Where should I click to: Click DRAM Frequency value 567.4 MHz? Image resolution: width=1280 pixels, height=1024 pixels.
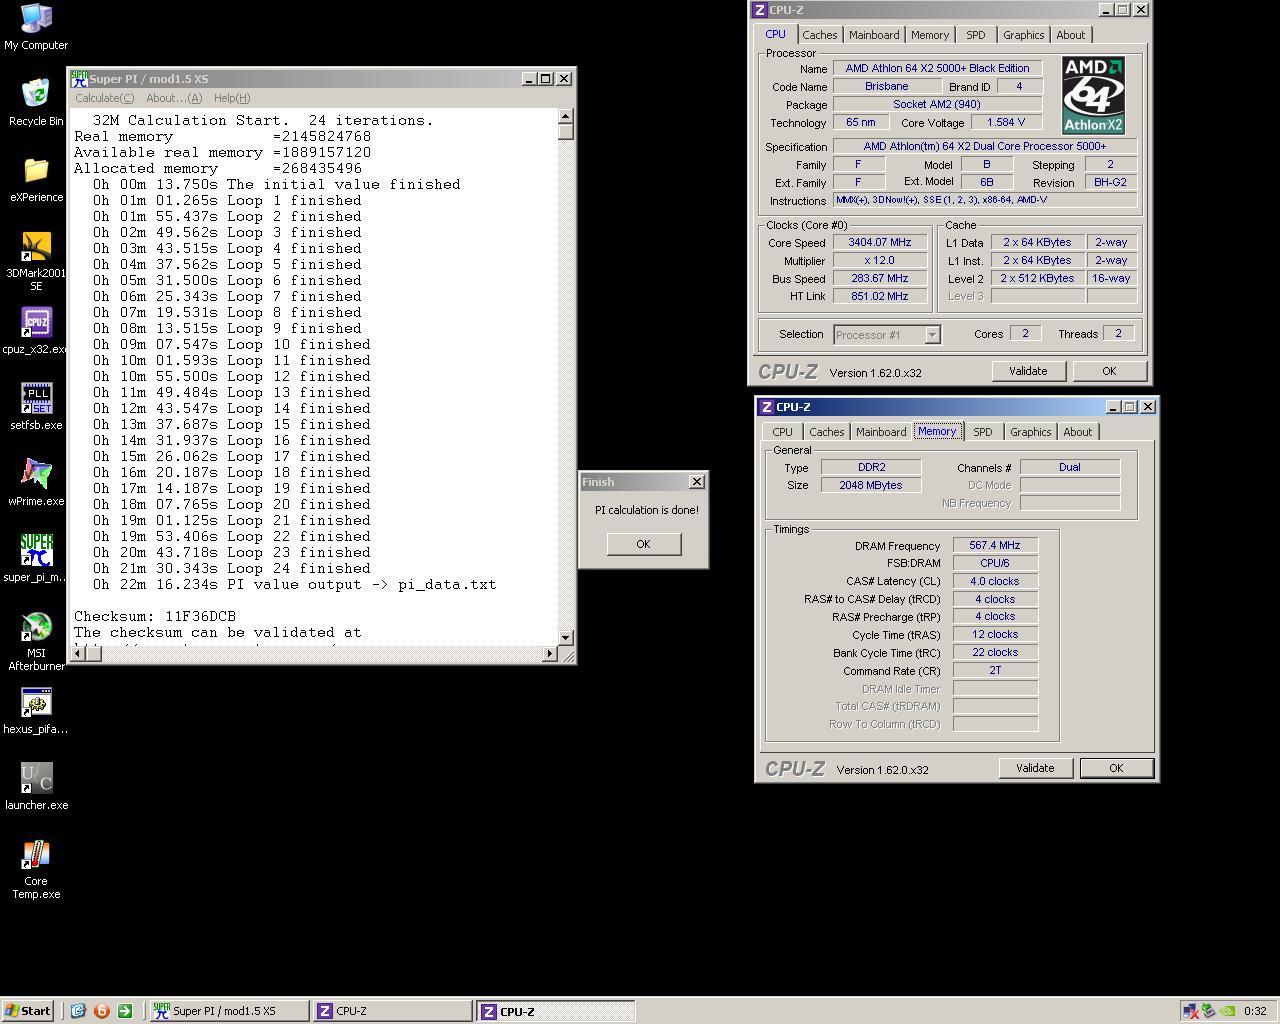(x=995, y=546)
